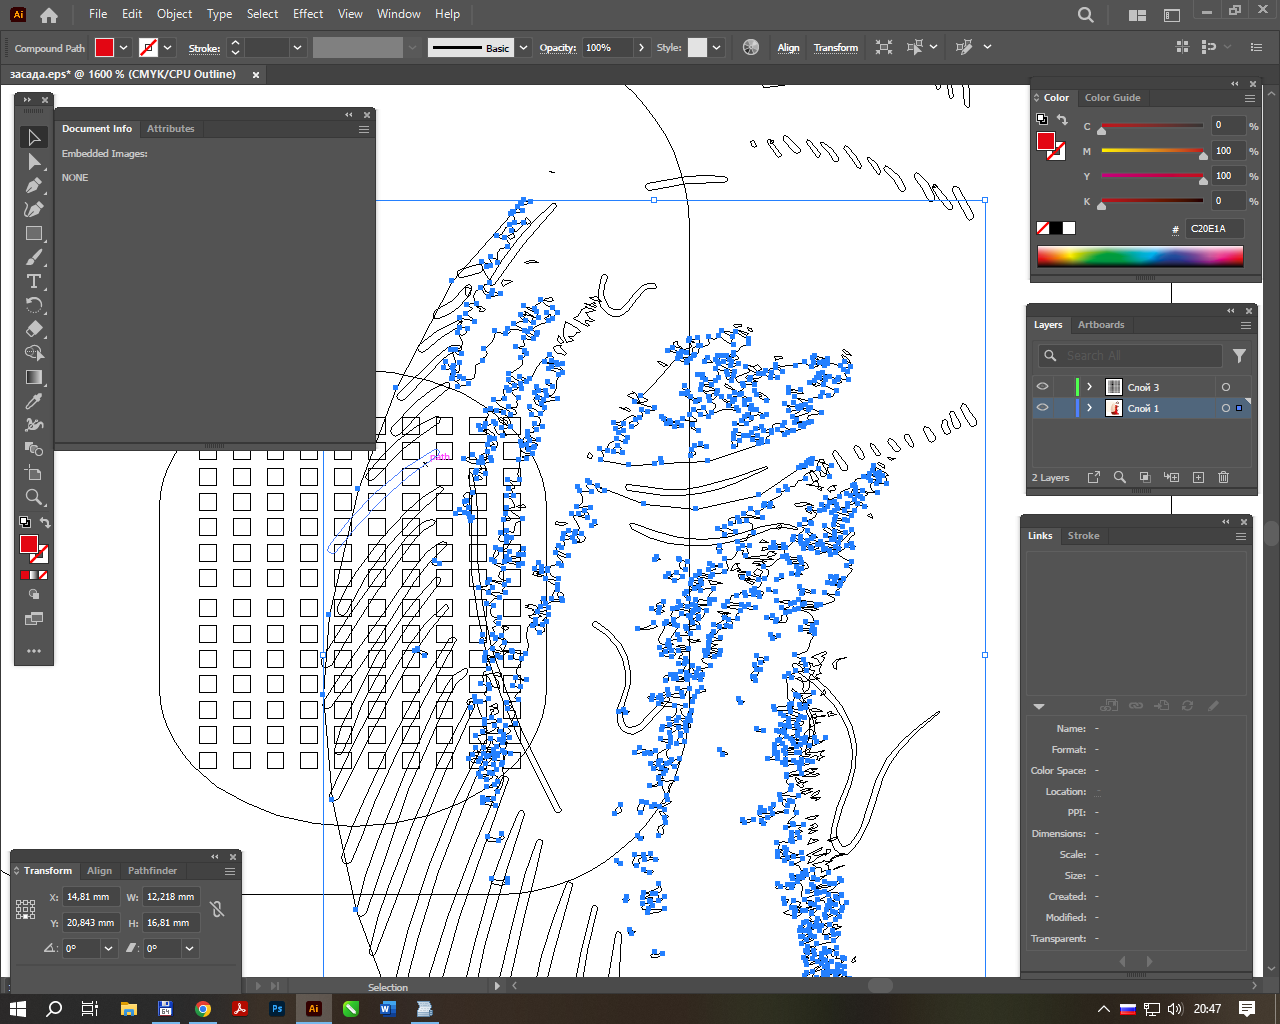The width and height of the screenshot is (1280, 1024).
Task: Click the Opacity label link
Action: click(558, 48)
